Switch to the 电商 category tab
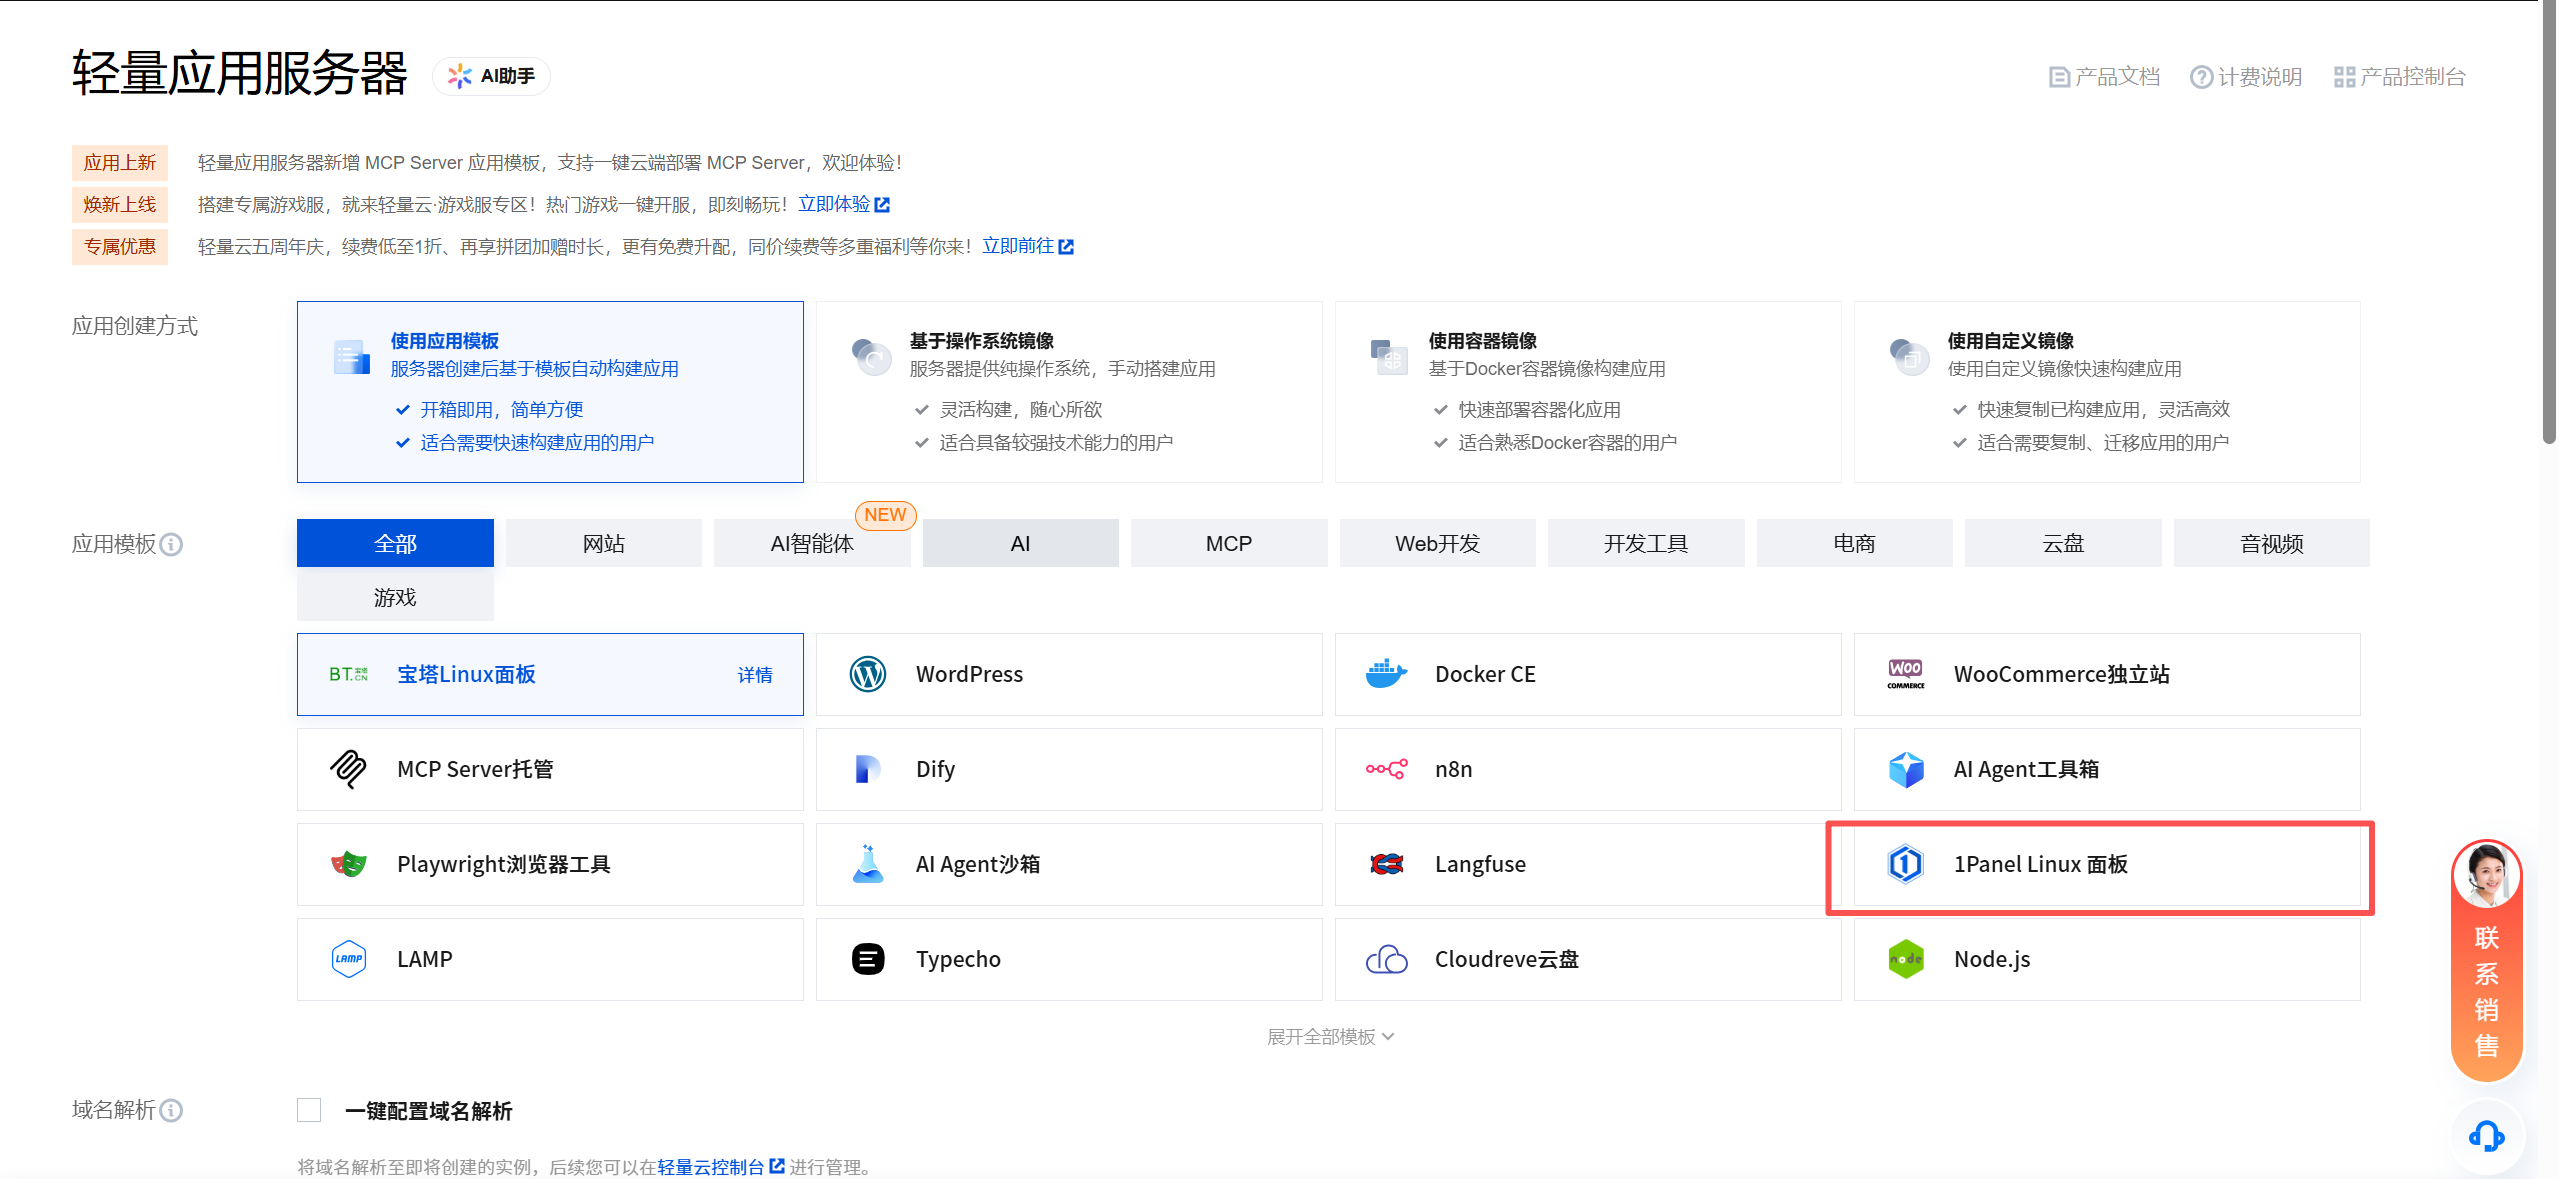 (1854, 542)
